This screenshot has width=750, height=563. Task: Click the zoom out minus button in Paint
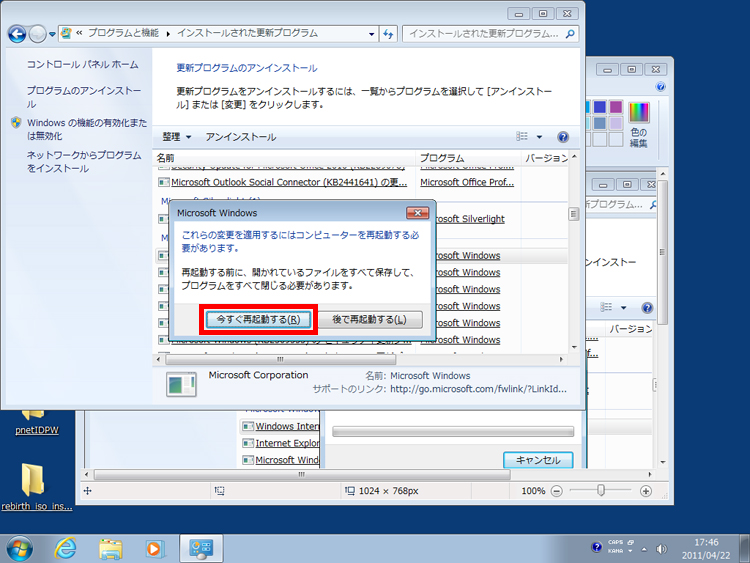556,491
